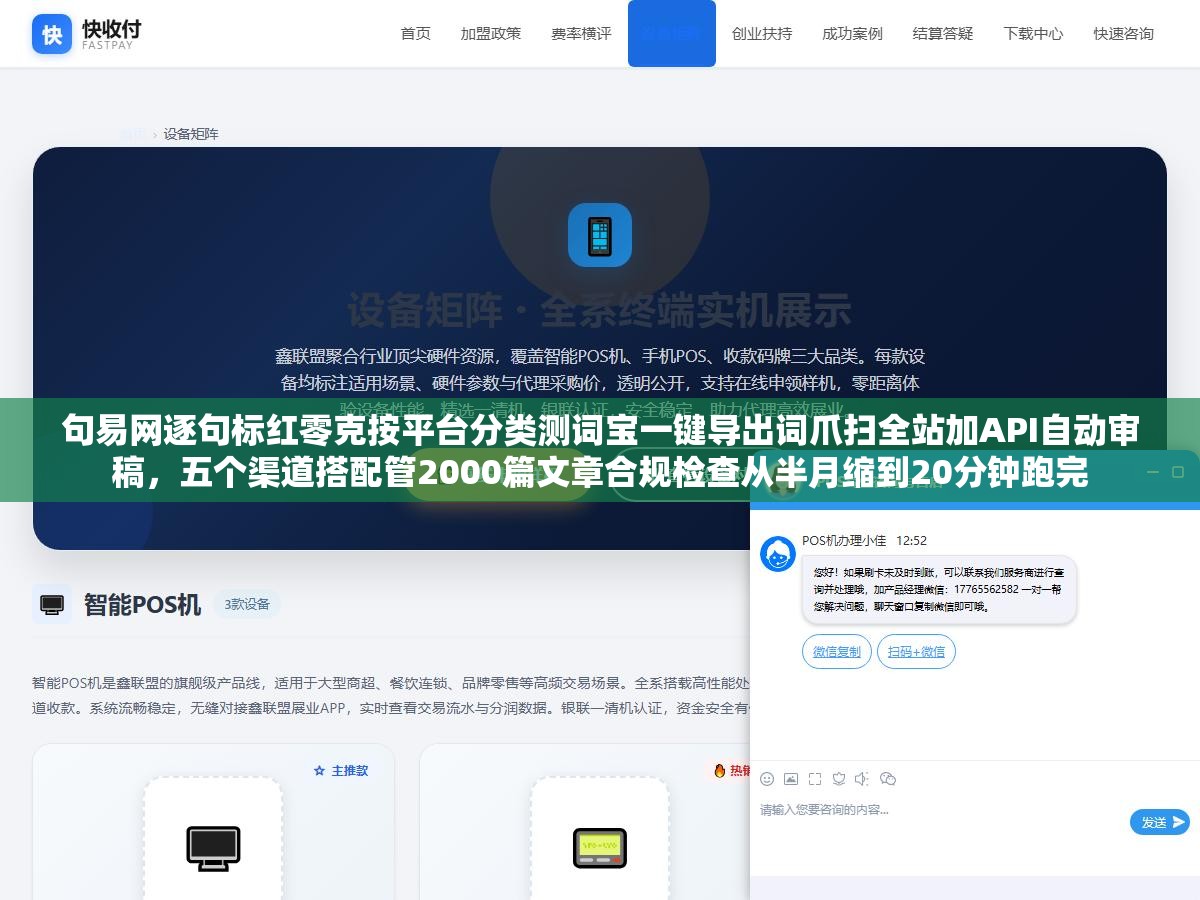Image resolution: width=1200 pixels, height=900 pixels.
Task: Open the 成功案例 nav menu item
Action: 852,33
